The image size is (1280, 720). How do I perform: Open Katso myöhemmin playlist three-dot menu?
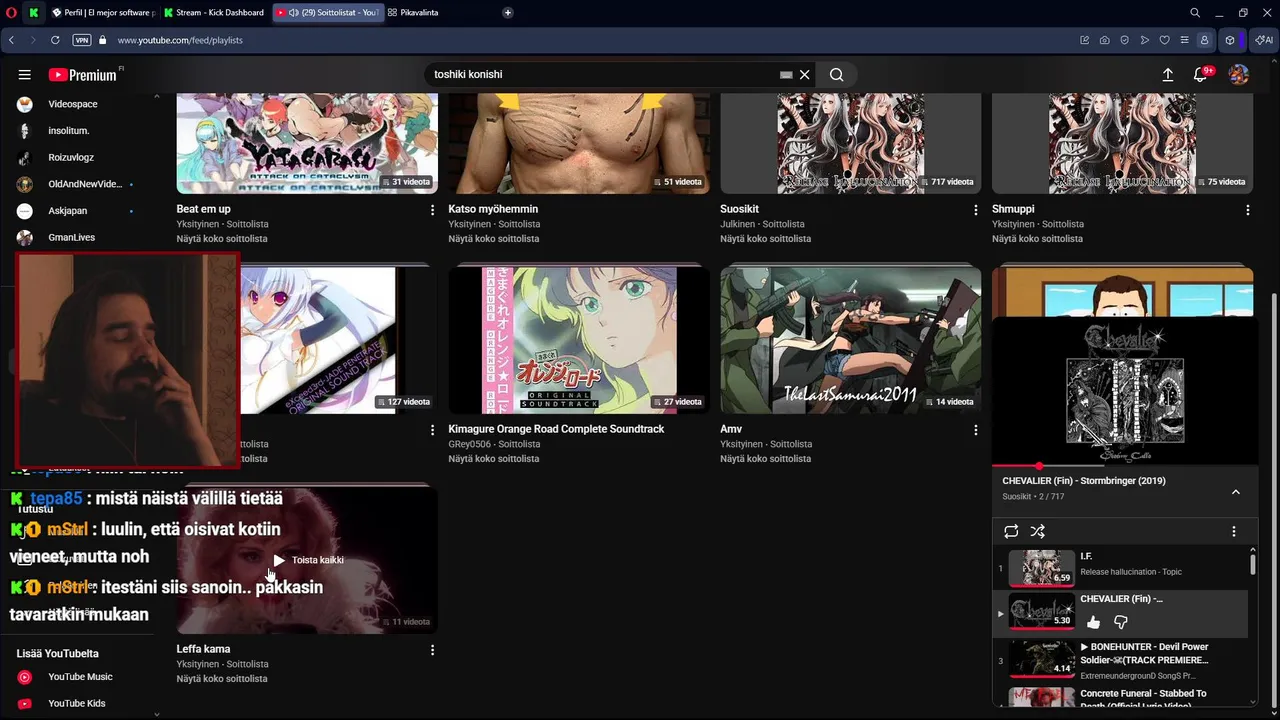pos(704,210)
